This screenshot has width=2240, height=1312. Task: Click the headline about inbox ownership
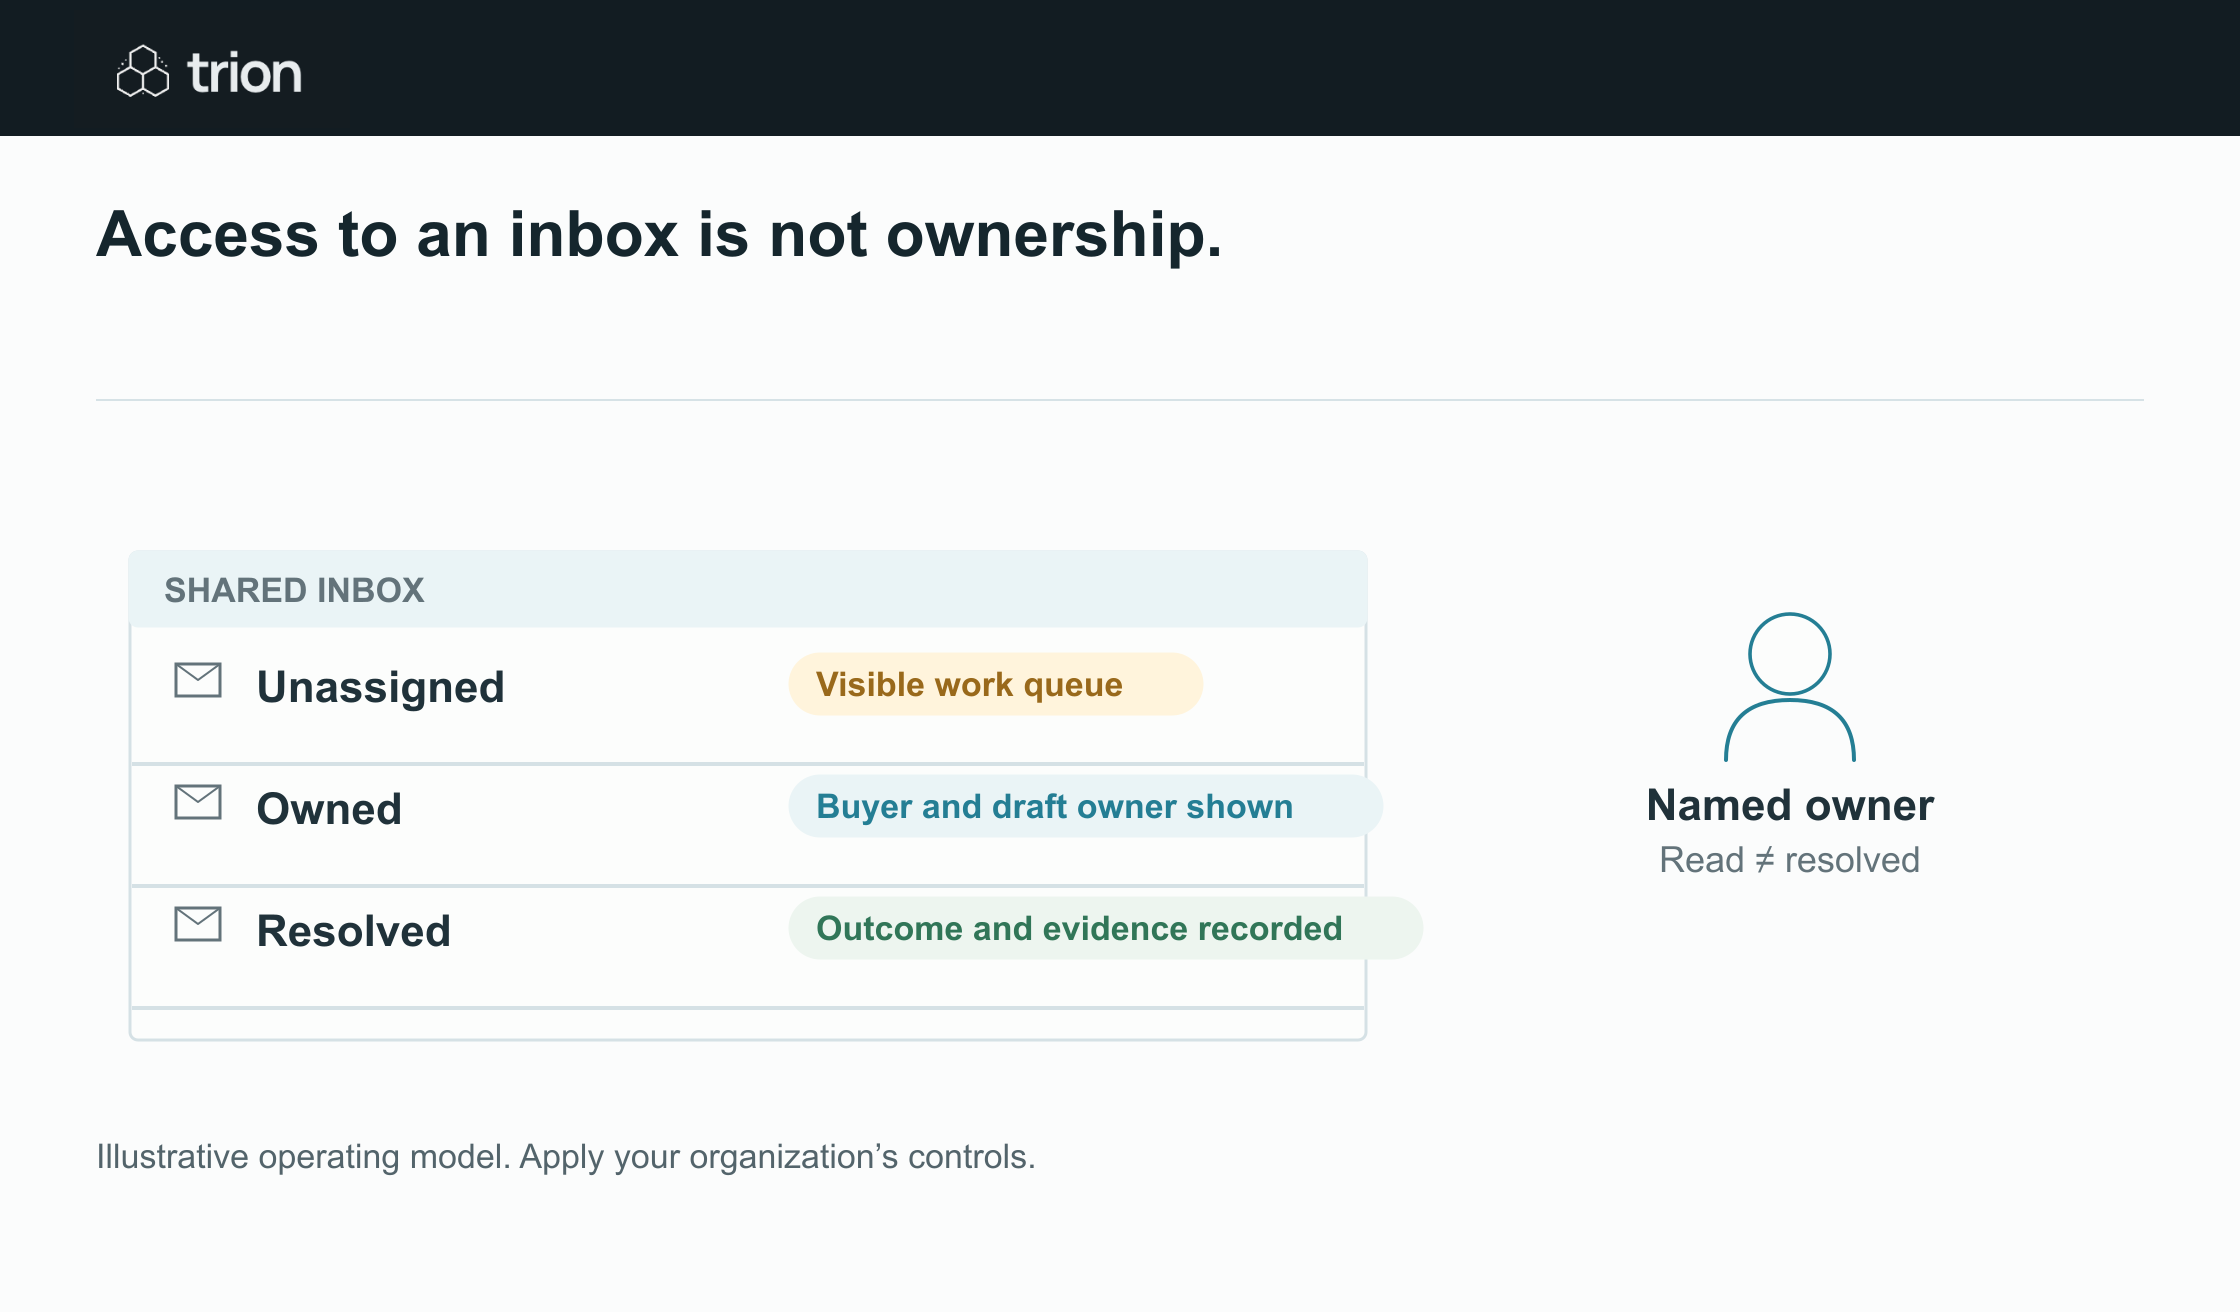click(x=659, y=235)
